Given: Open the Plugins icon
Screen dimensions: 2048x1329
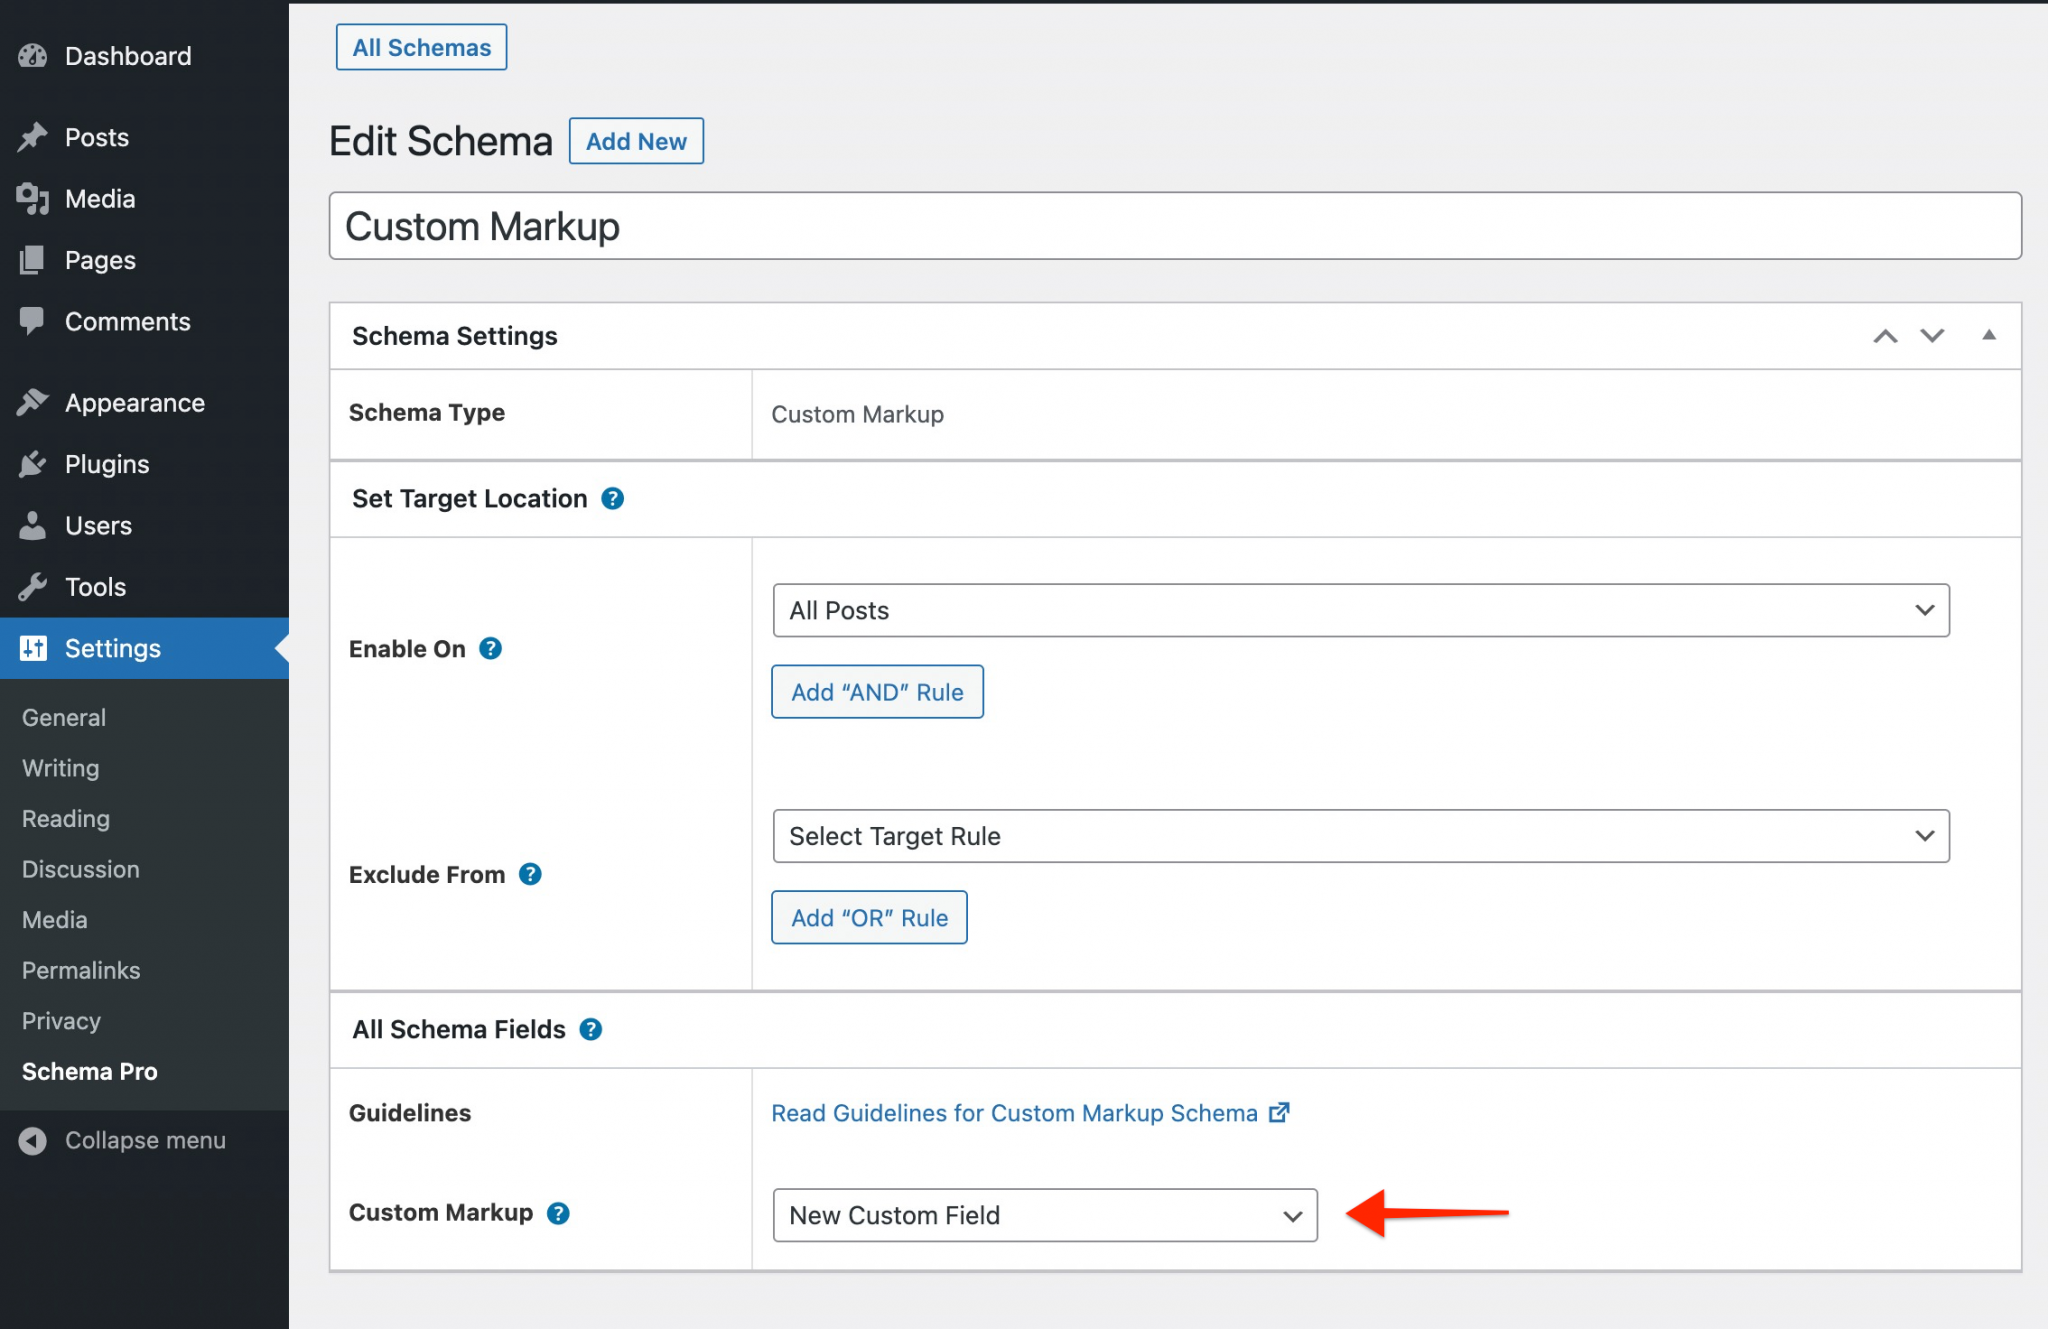Looking at the screenshot, I should coord(33,464).
